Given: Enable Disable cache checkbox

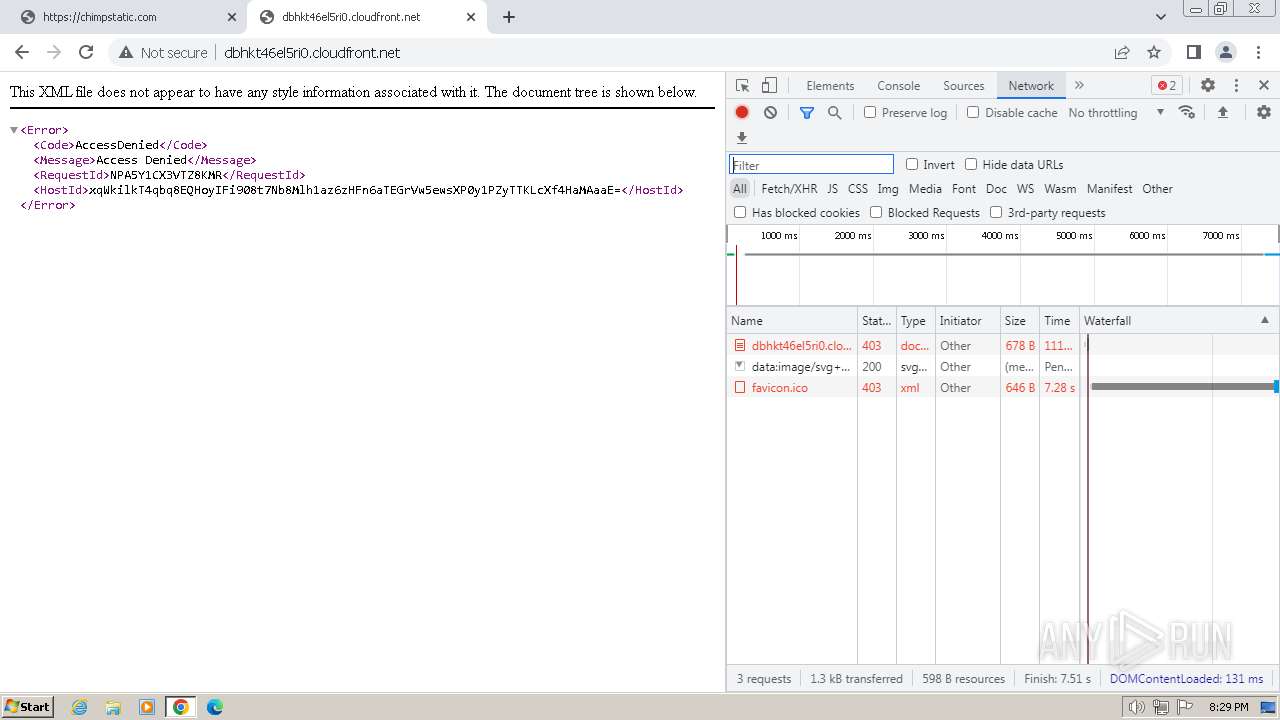Looking at the screenshot, I should click(973, 113).
